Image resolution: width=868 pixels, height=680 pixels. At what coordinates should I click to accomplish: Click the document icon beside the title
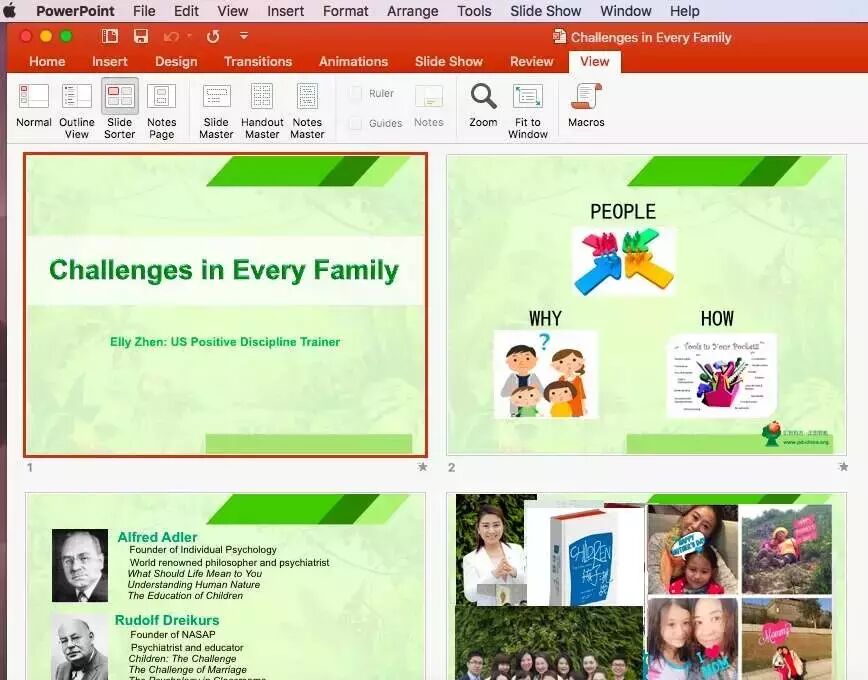coord(559,37)
